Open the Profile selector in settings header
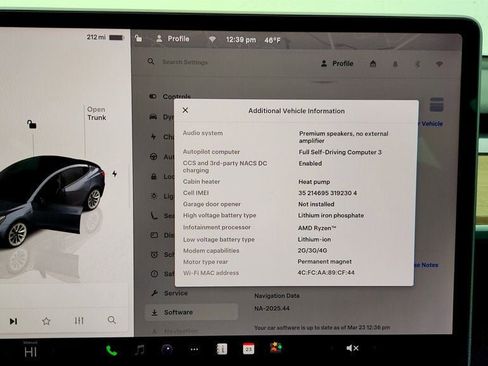Viewport: 488px width, 366px height. (337, 63)
